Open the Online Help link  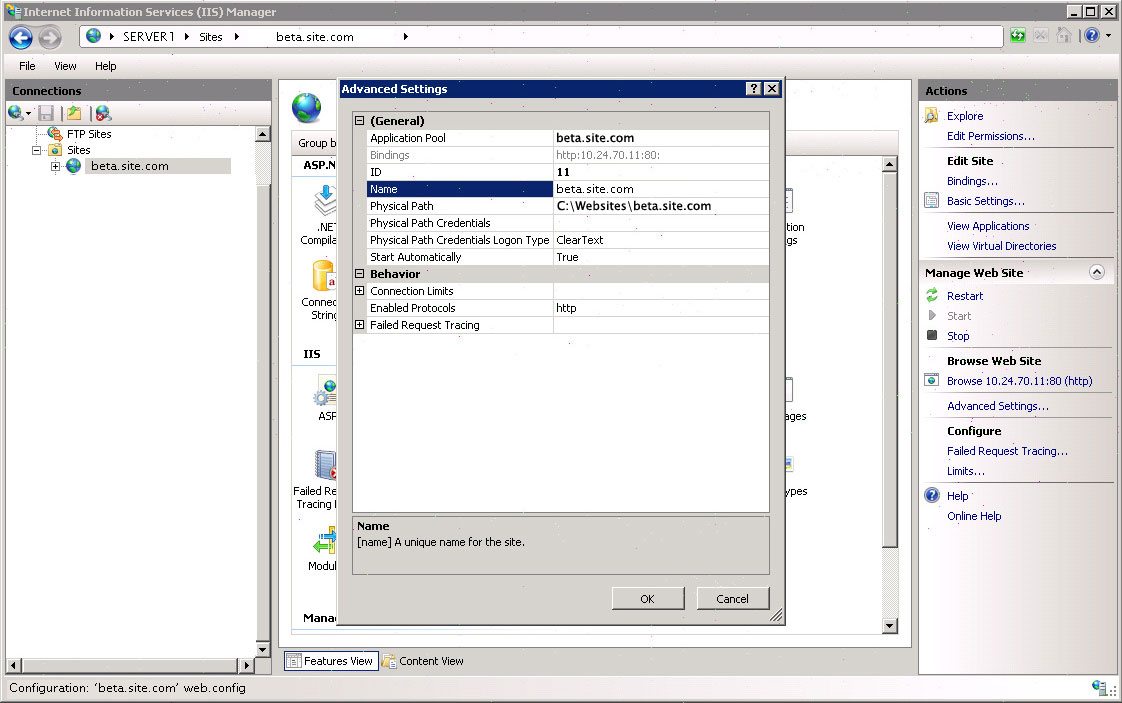pyautogui.click(x=974, y=516)
